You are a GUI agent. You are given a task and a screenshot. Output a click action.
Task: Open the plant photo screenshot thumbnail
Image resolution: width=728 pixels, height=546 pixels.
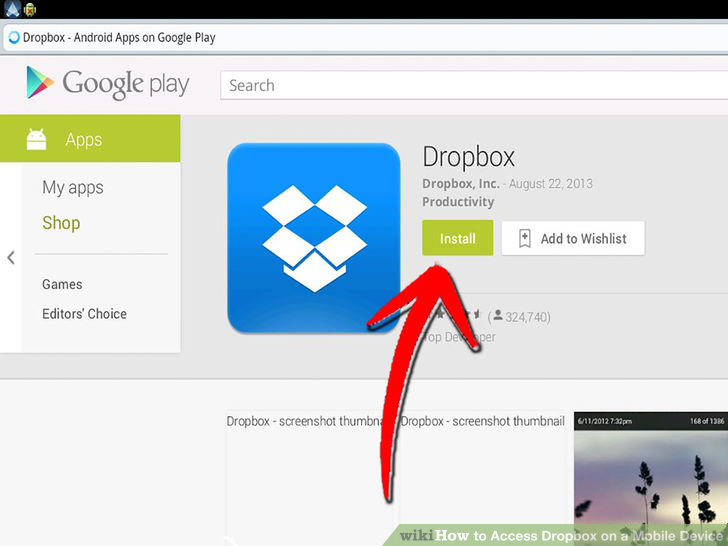point(651,478)
